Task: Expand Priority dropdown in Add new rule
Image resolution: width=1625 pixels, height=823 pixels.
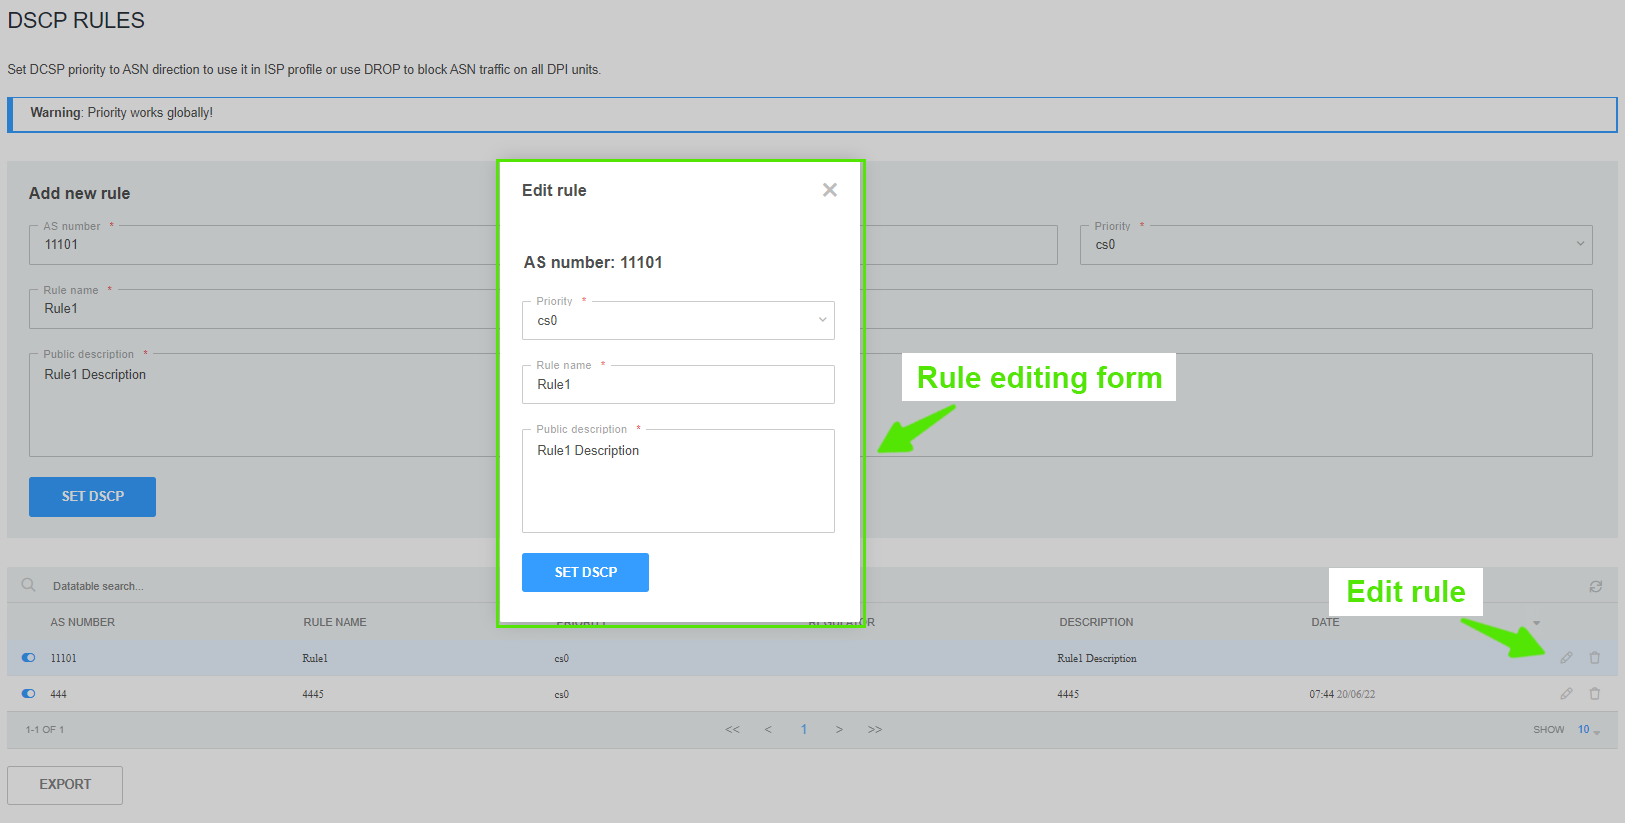Action: pyautogui.click(x=1335, y=245)
